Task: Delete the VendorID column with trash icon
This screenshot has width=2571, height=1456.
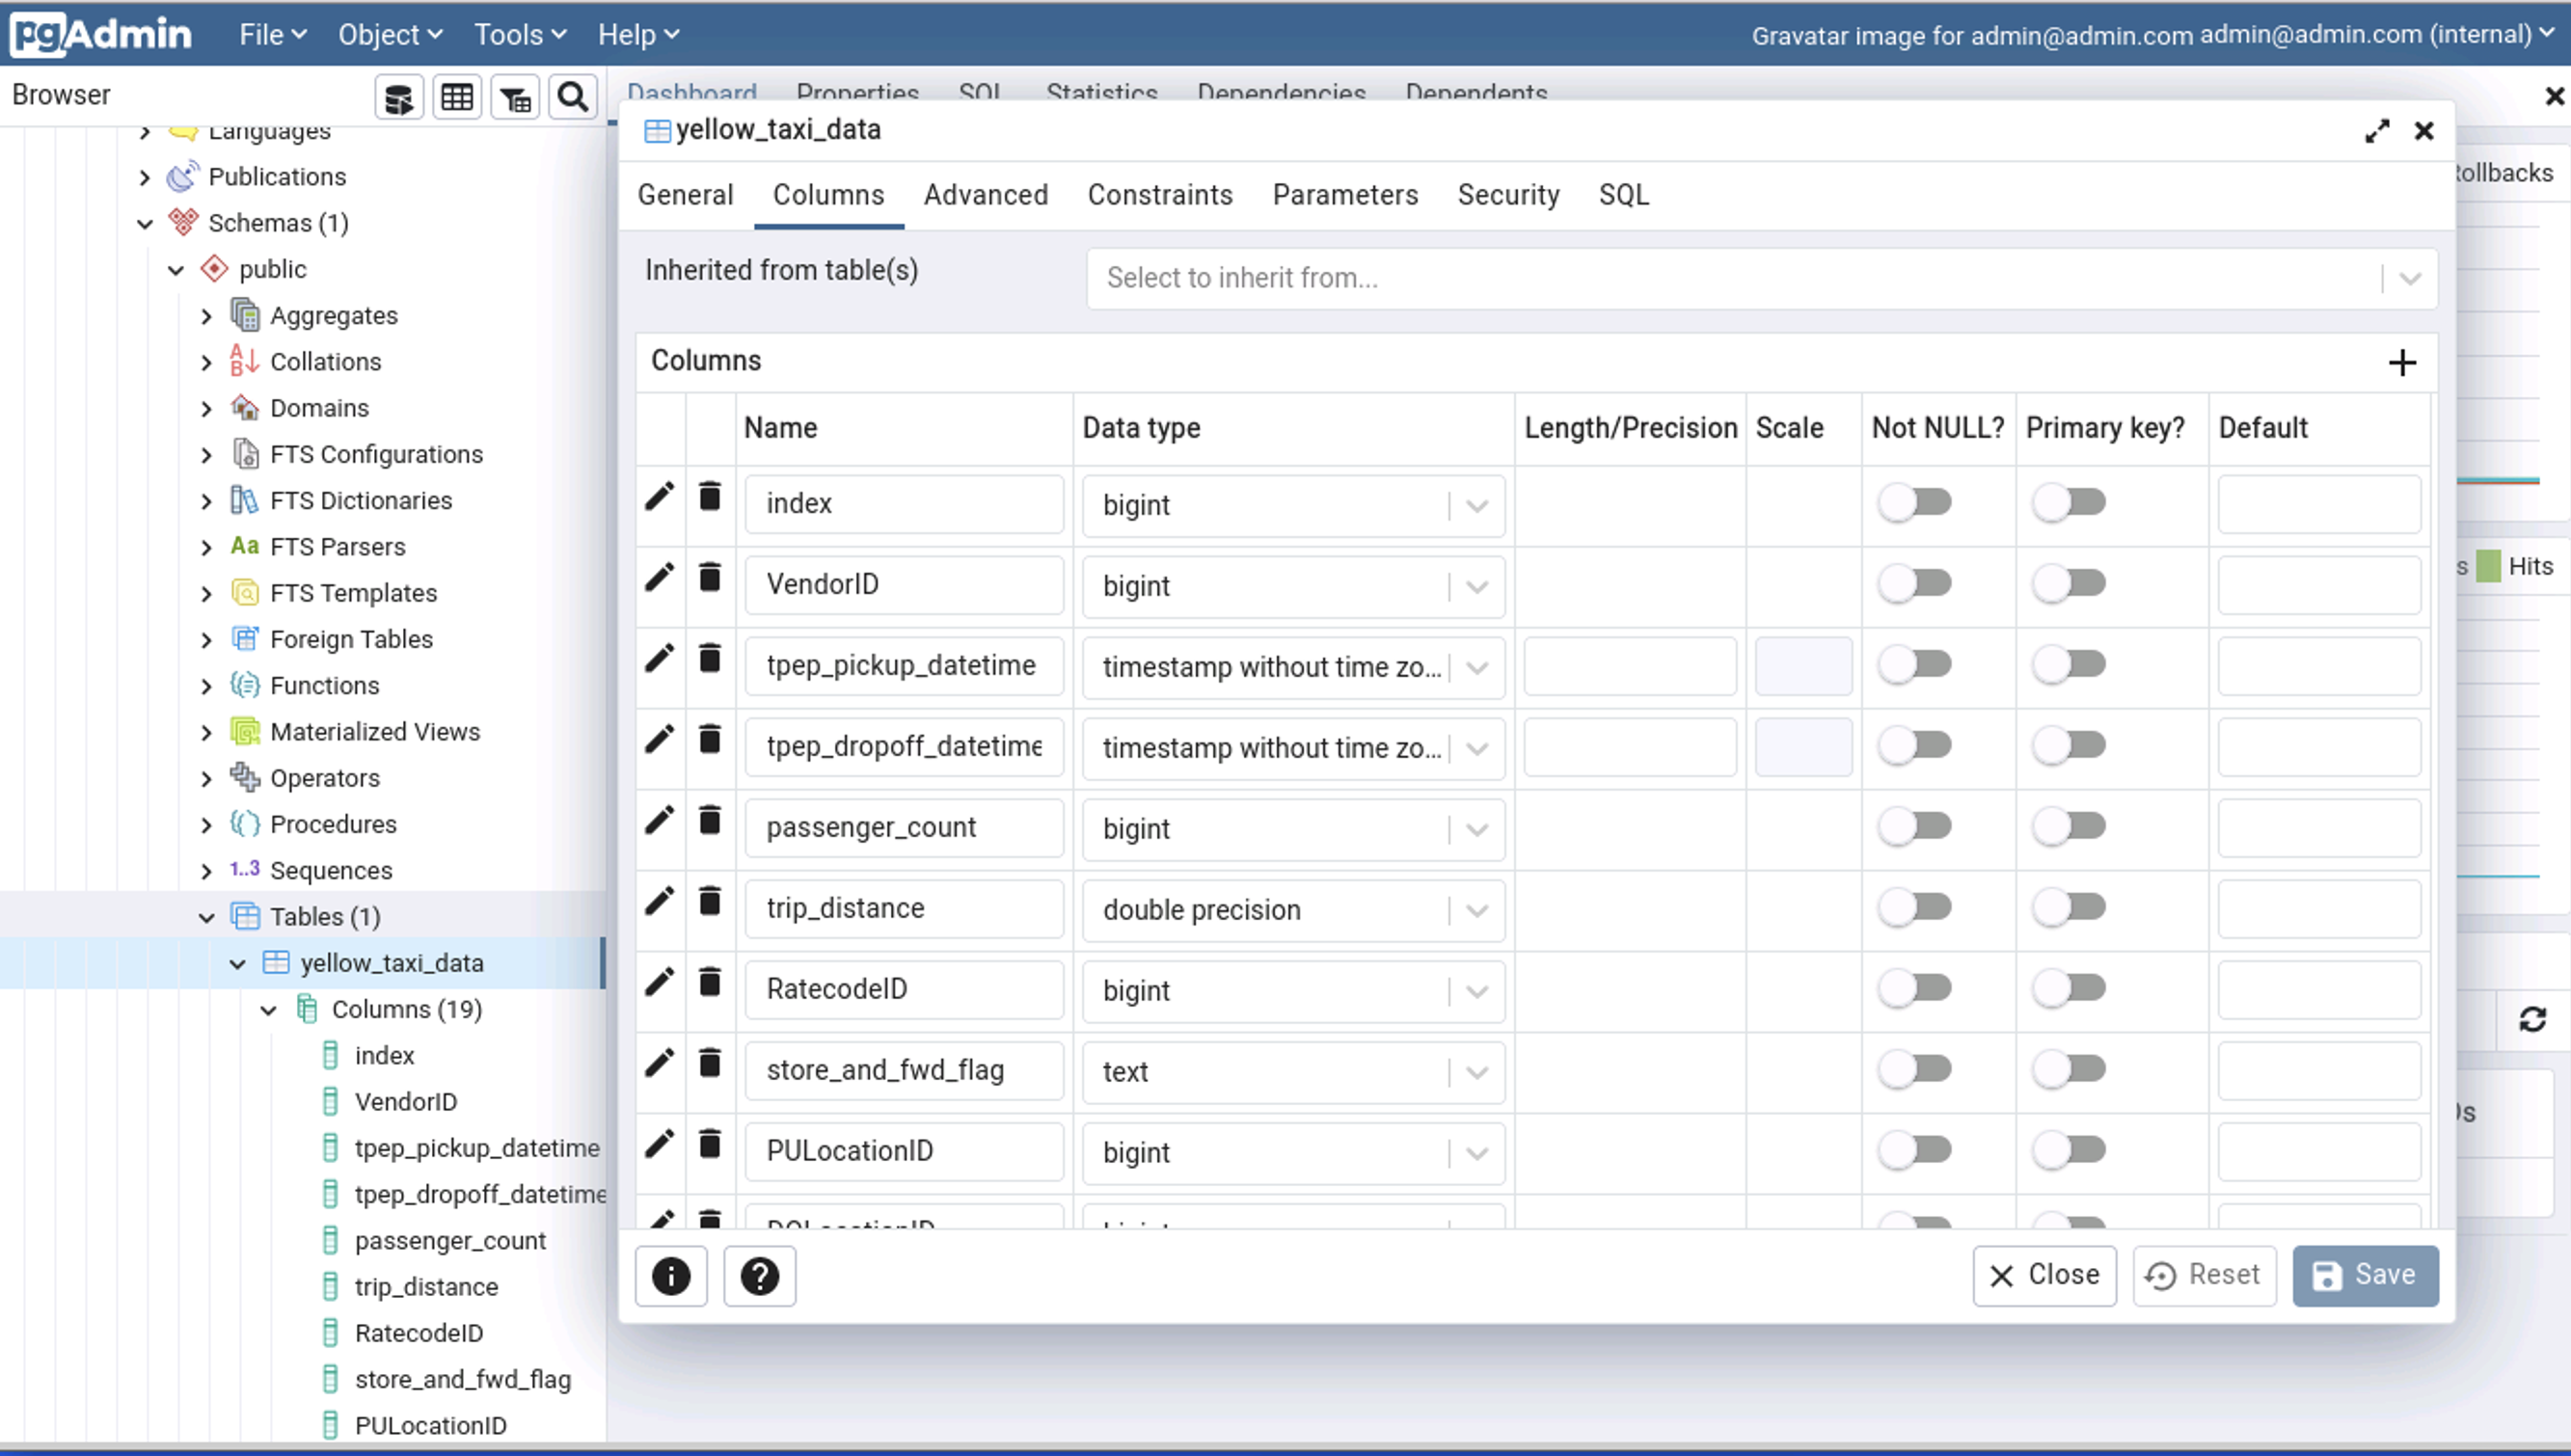Action: coord(710,577)
